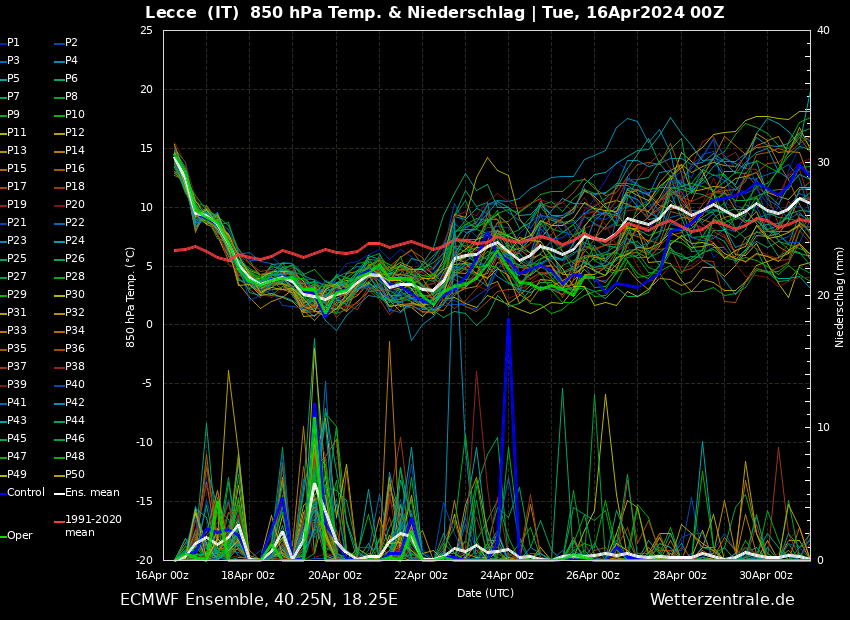Click the 16Apr 00z date tick label
Viewport: 850px width, 620px height.
click(x=162, y=575)
